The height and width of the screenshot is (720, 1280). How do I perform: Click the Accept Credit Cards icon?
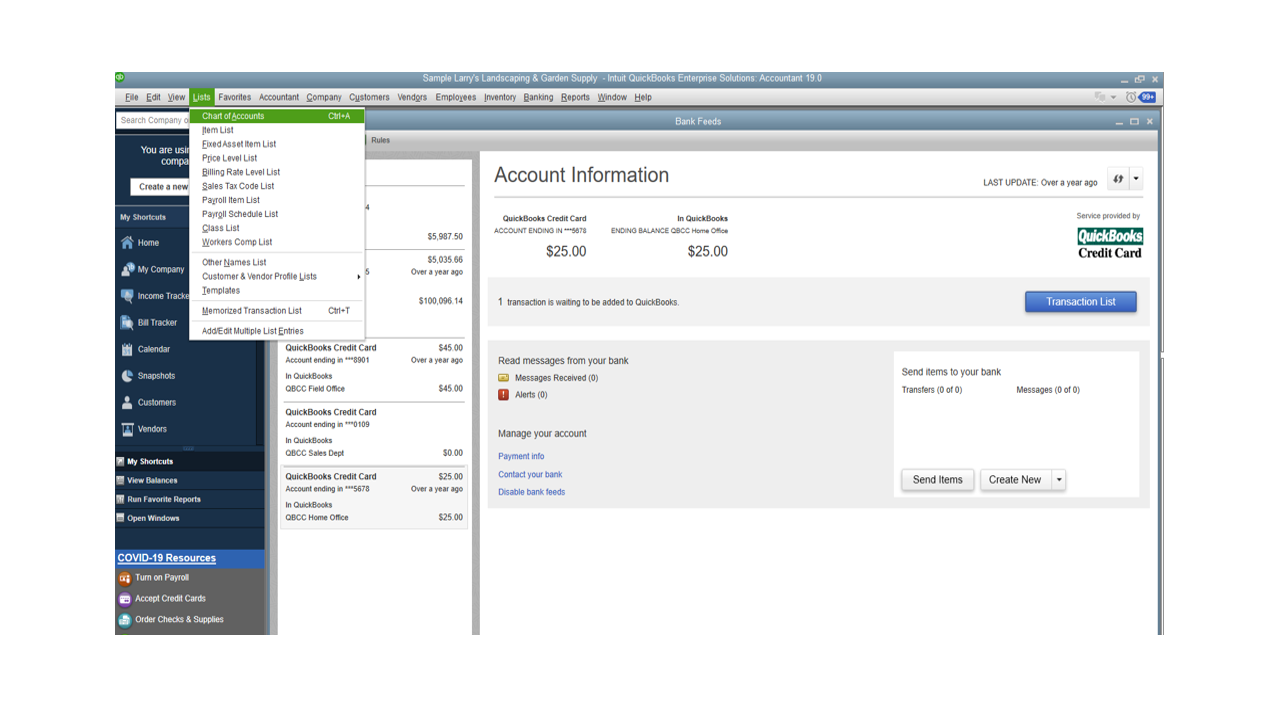(x=125, y=598)
